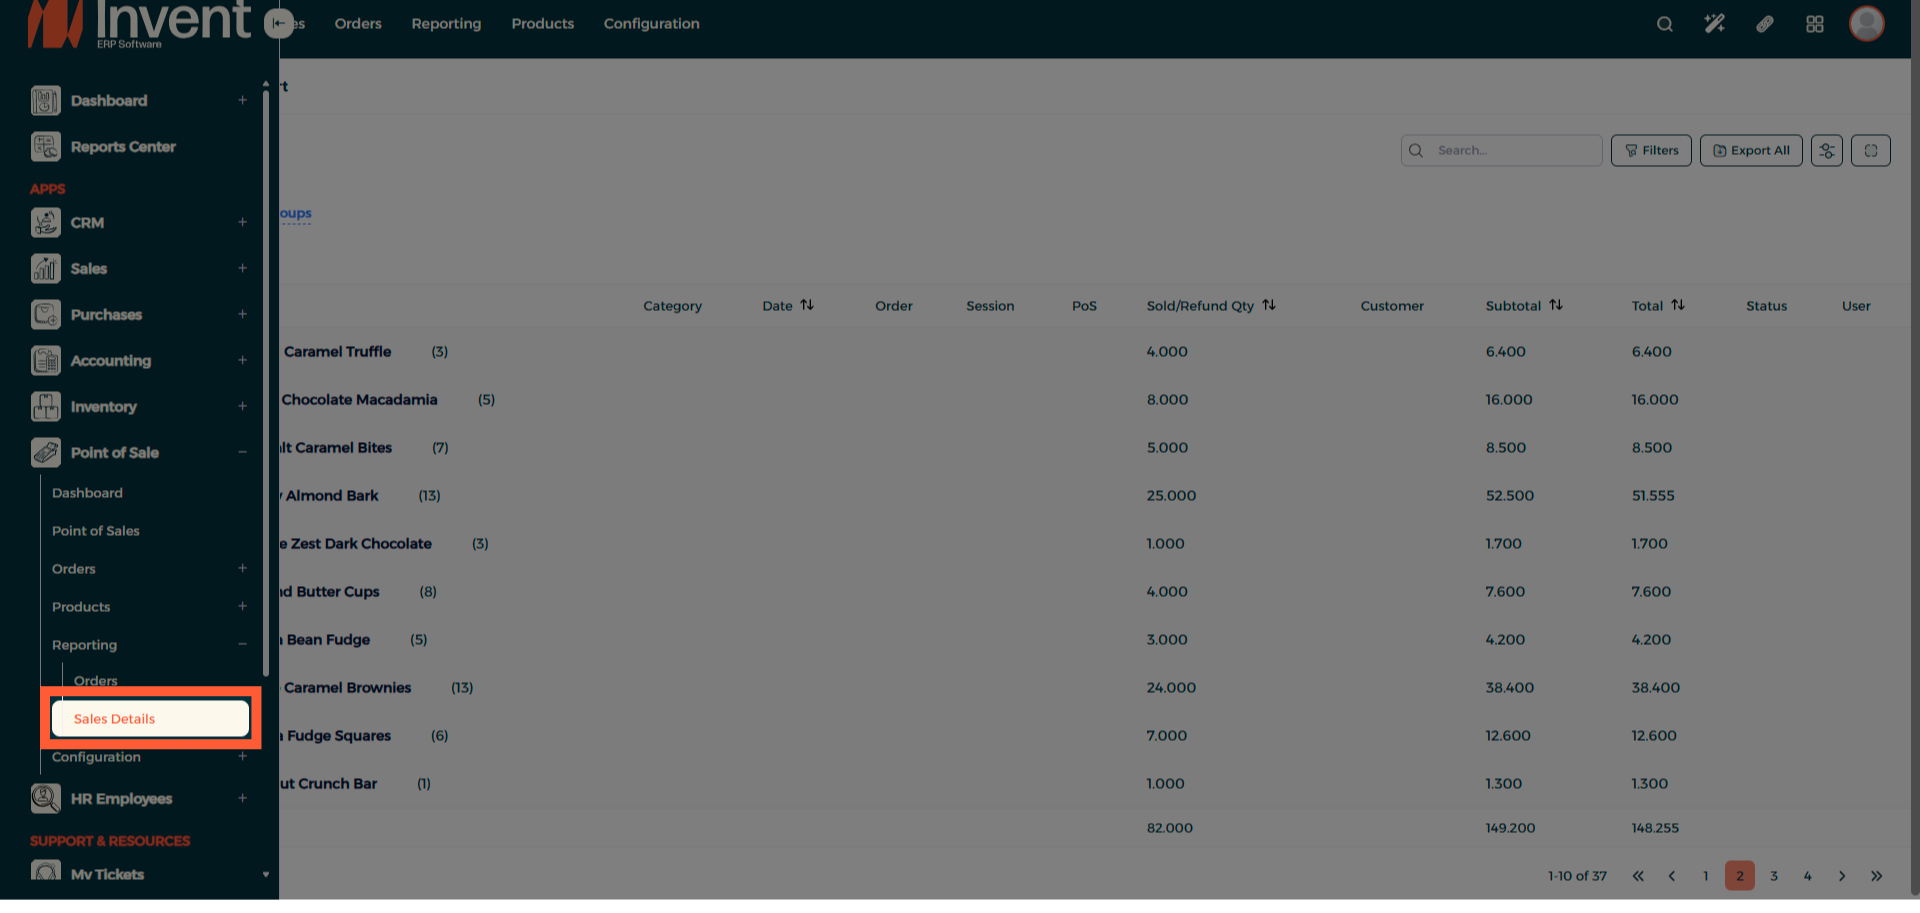Image resolution: width=1920 pixels, height=913 pixels.
Task: Expand the Dashboard plus sign
Action: [x=242, y=100]
